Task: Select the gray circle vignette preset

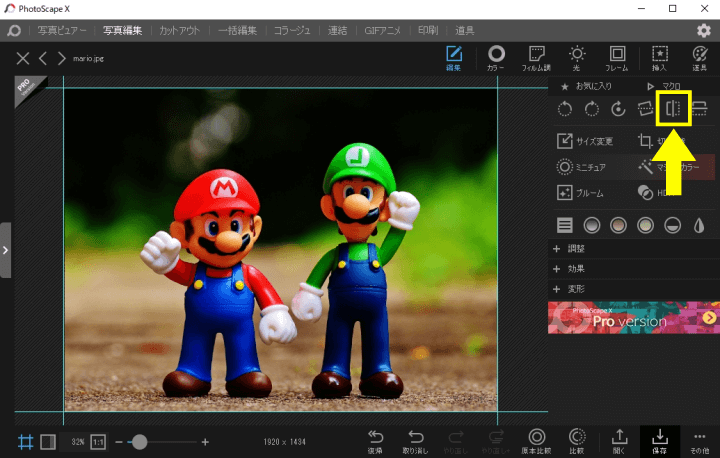Action: coord(591,225)
